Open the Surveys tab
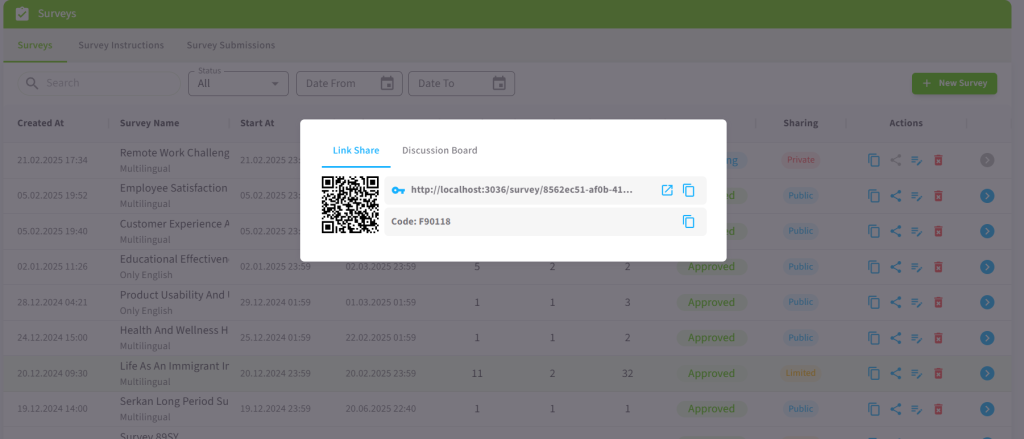 [x=35, y=45]
